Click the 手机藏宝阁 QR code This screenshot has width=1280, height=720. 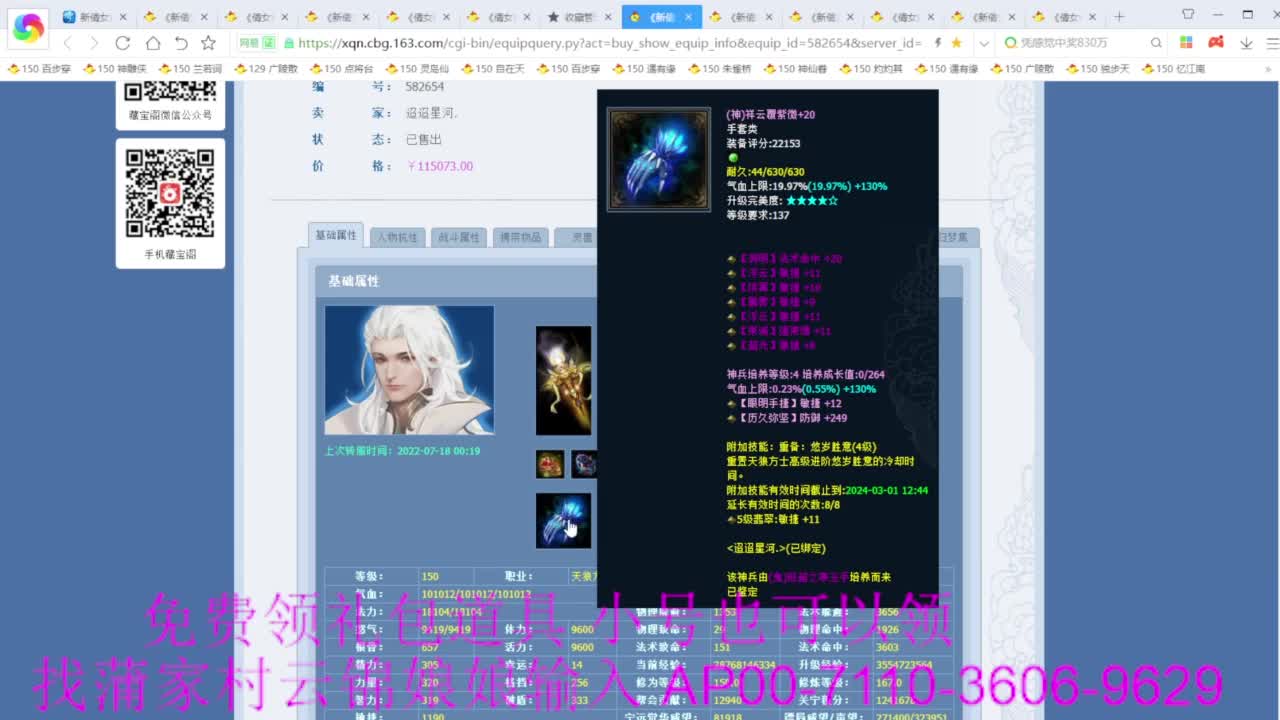[x=170, y=193]
